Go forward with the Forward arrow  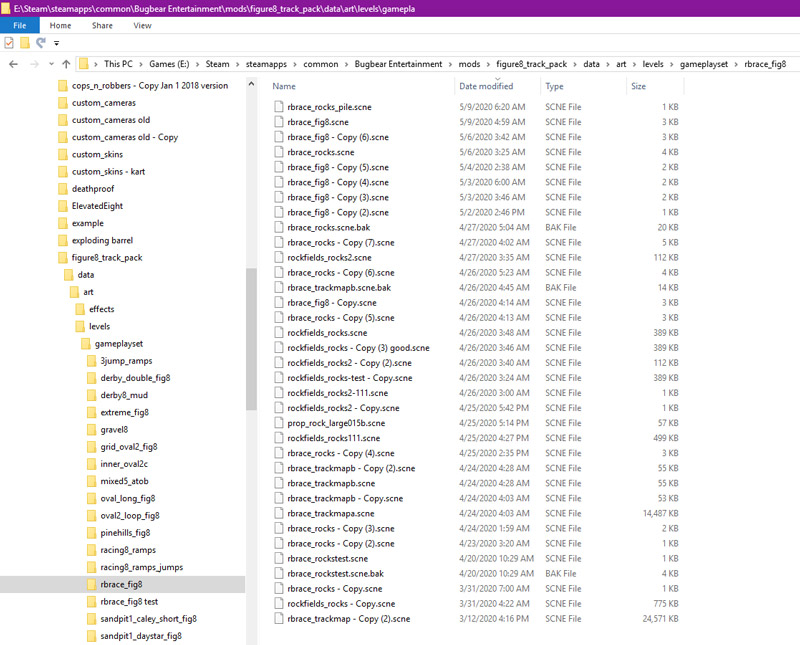34,64
